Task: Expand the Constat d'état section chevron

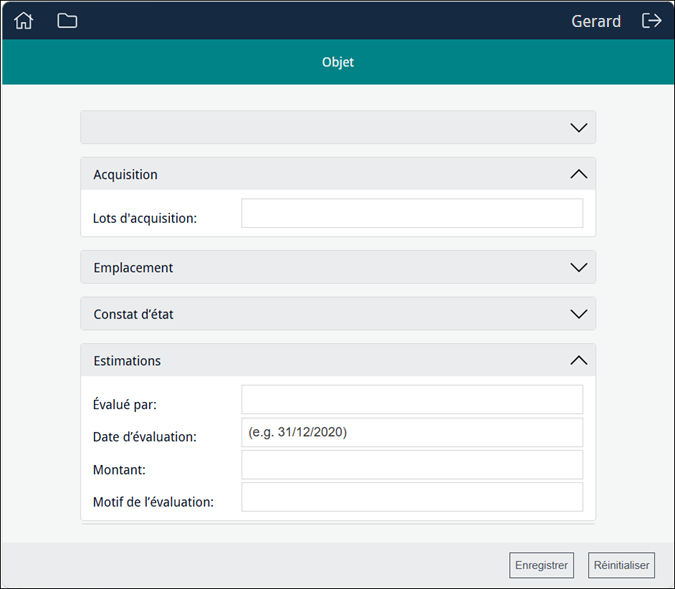Action: click(x=579, y=314)
